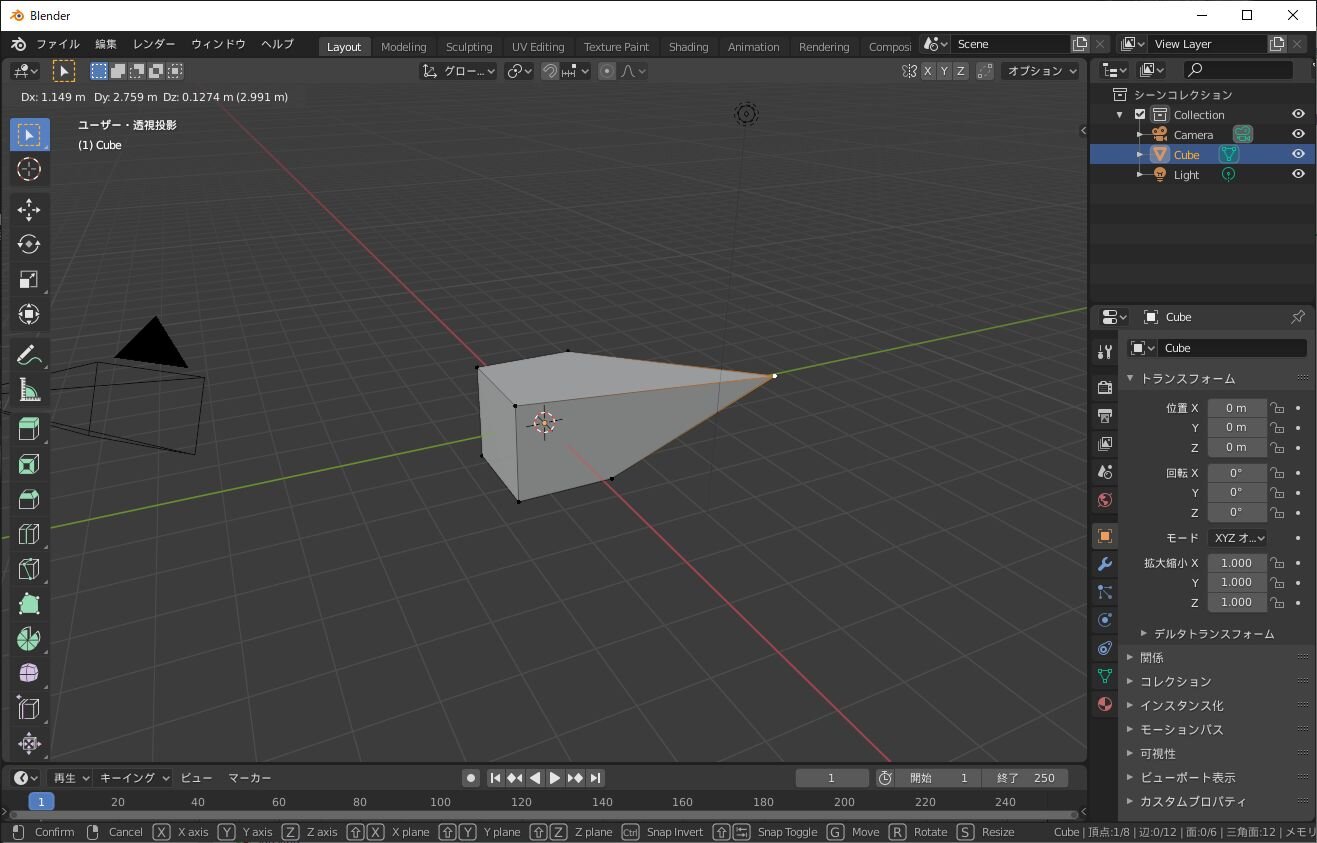The width and height of the screenshot is (1317, 843).
Task: Select the Box Select tool
Action: pos(29,135)
